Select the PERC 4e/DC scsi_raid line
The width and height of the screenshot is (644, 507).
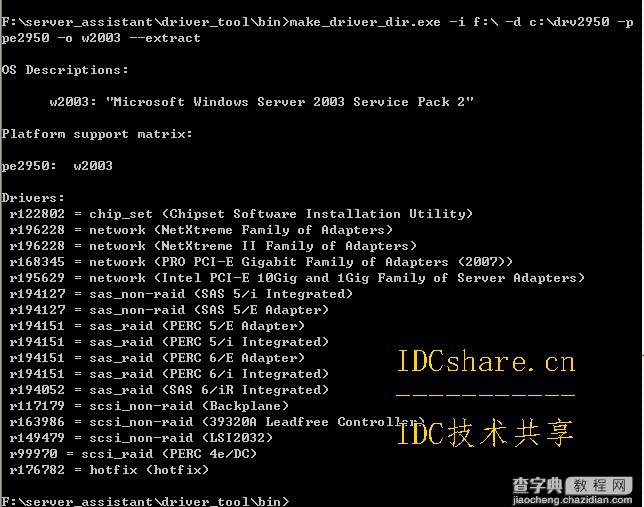tap(133, 454)
